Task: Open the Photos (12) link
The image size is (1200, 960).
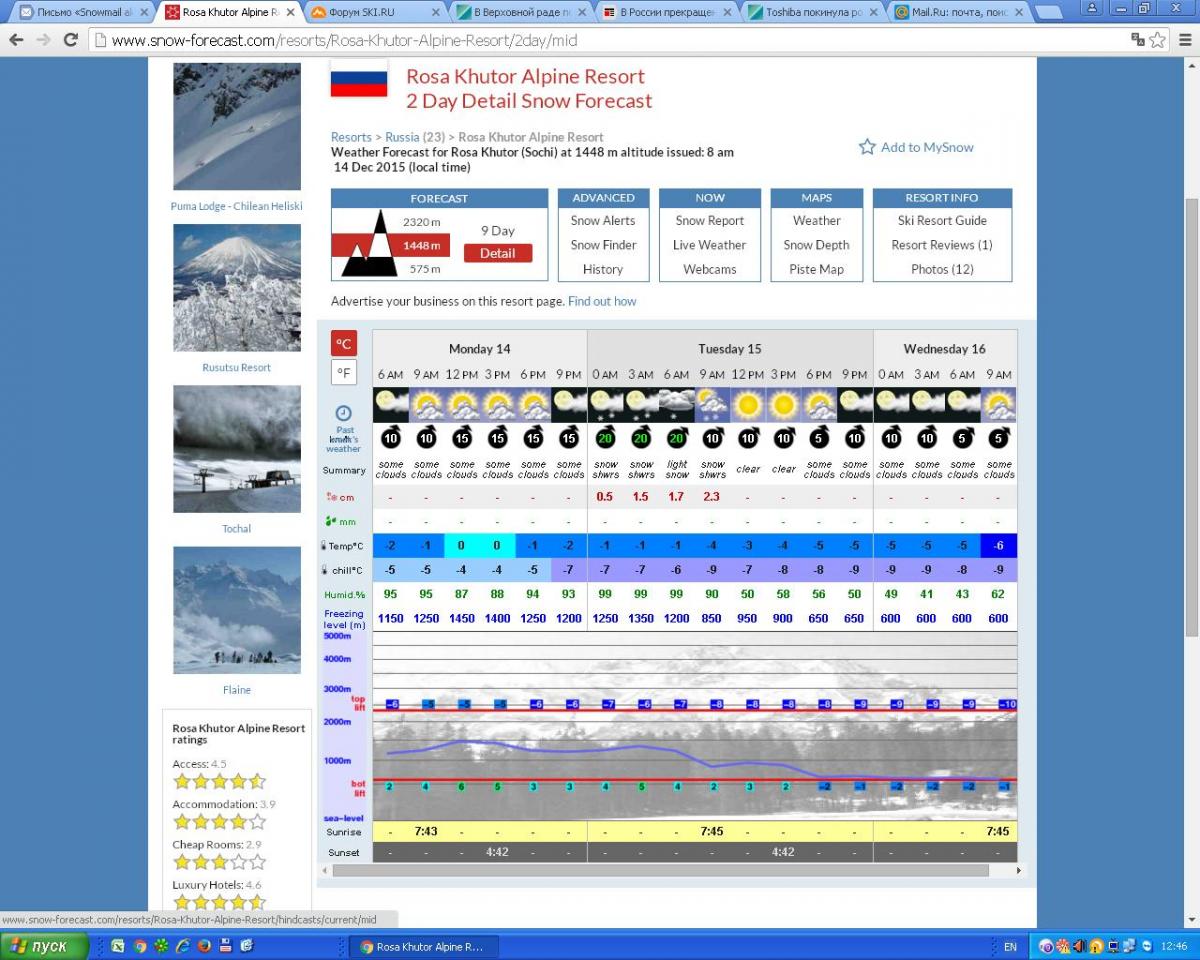Action: coord(942,269)
